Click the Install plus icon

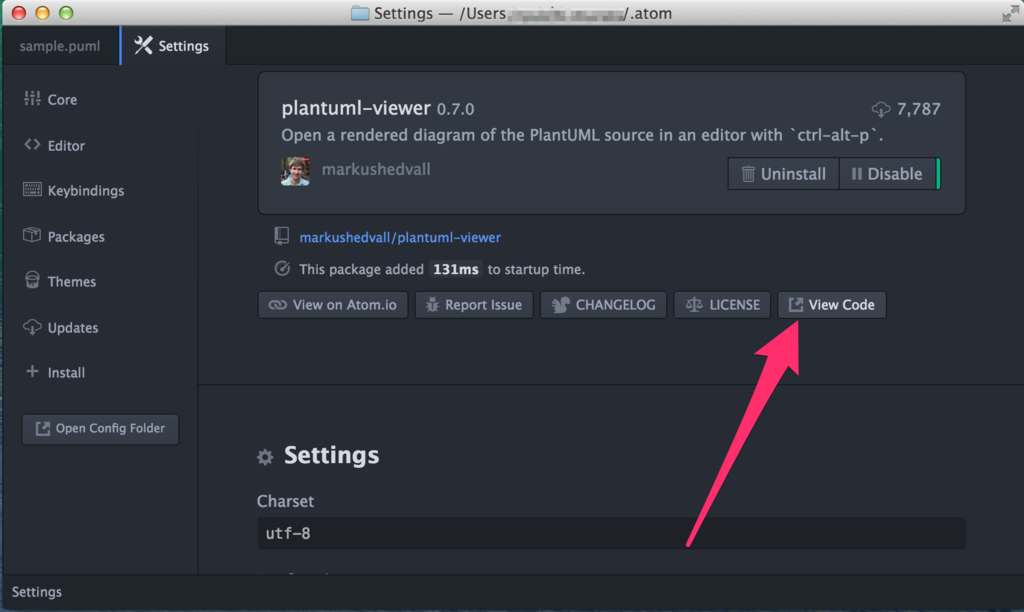point(32,371)
